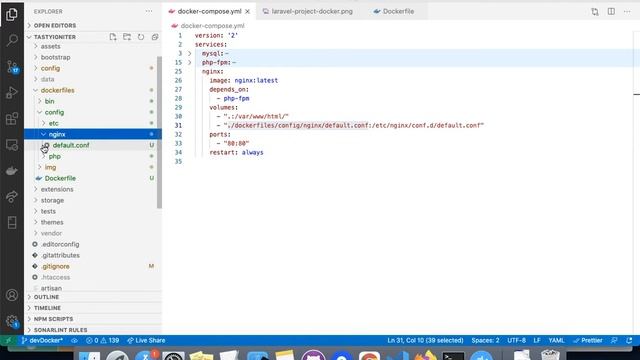The width and height of the screenshot is (640, 360).
Task: Click New File icon in explorer header
Action: pos(113,37)
